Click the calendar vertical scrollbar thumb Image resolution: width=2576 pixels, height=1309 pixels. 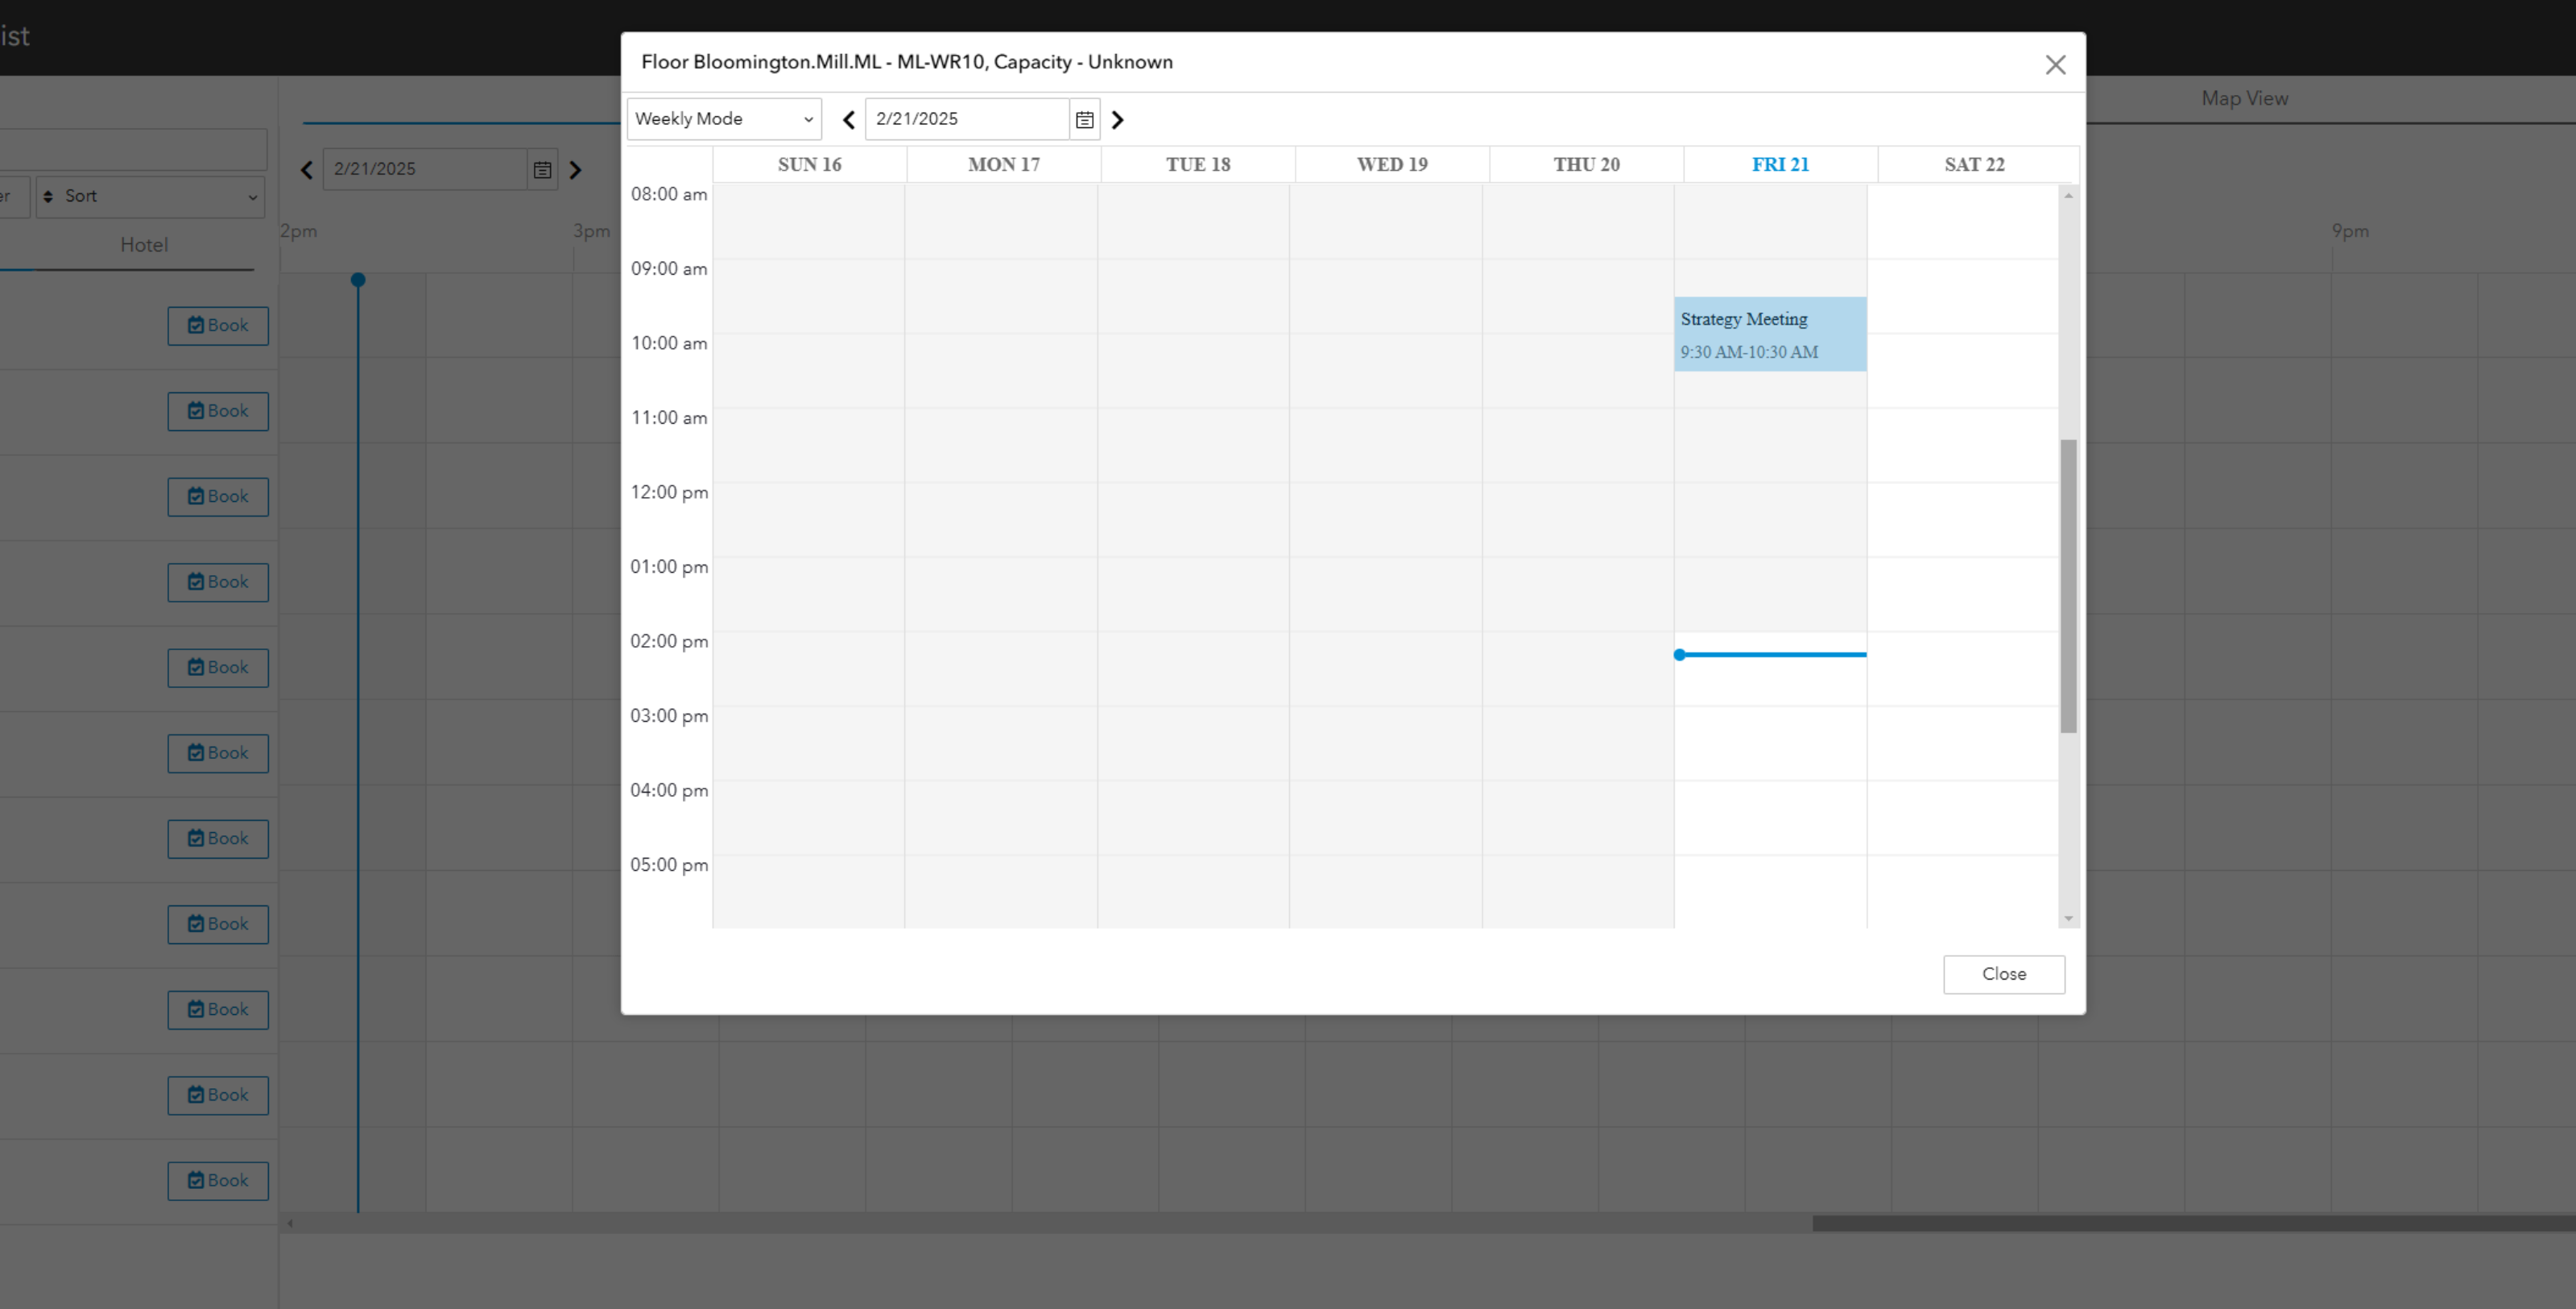point(2068,585)
